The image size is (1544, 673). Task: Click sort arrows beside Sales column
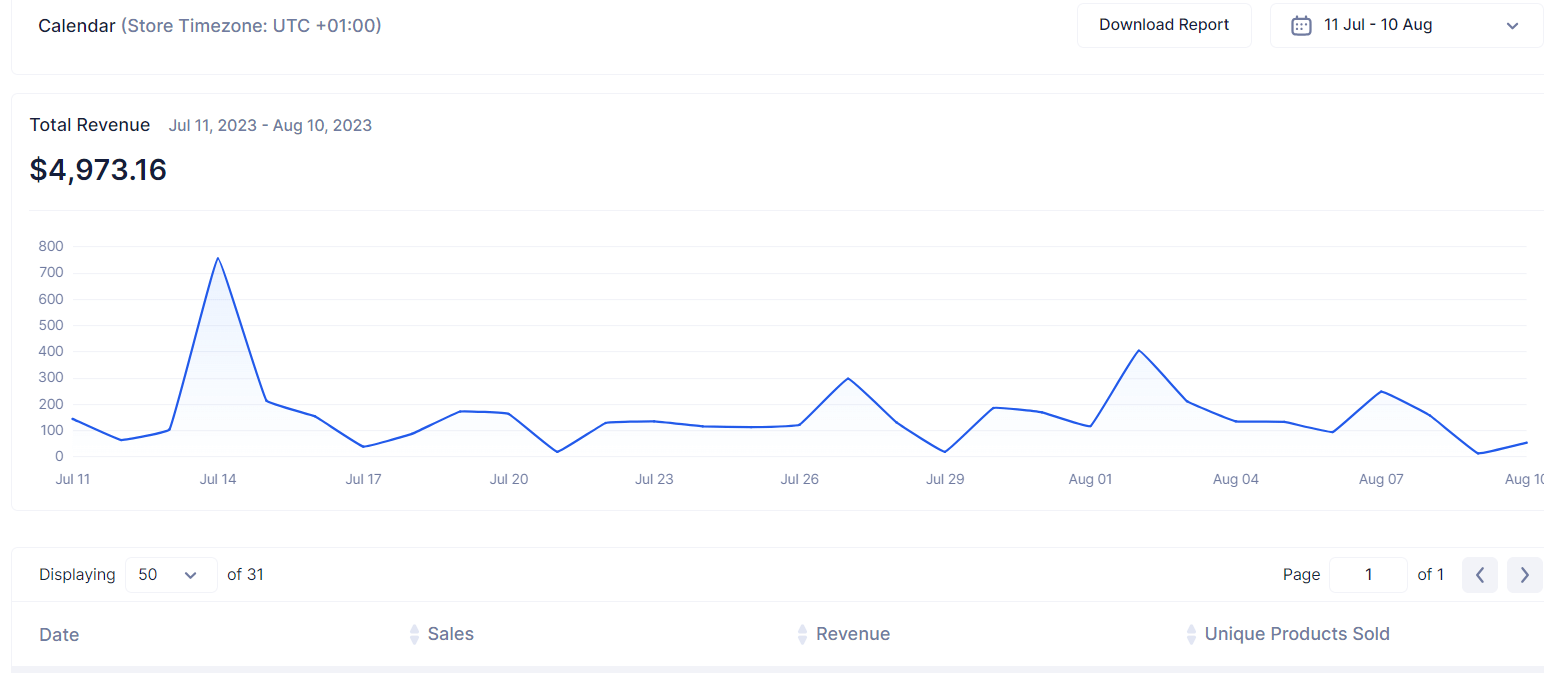tap(414, 634)
